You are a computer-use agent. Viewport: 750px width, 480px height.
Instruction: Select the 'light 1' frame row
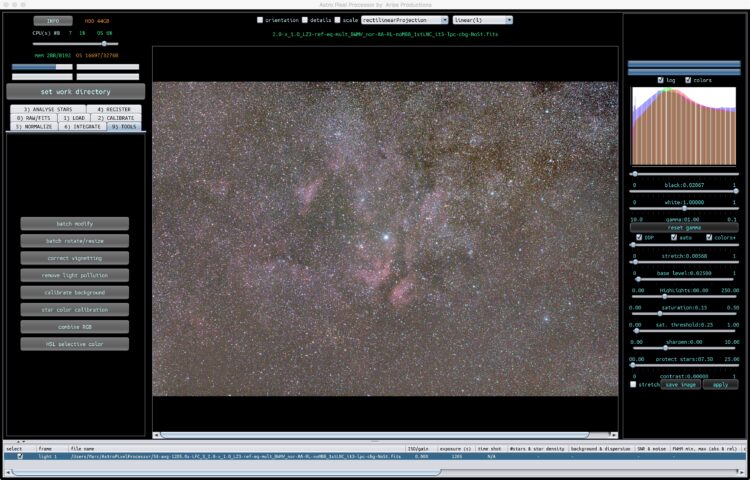[375, 457]
